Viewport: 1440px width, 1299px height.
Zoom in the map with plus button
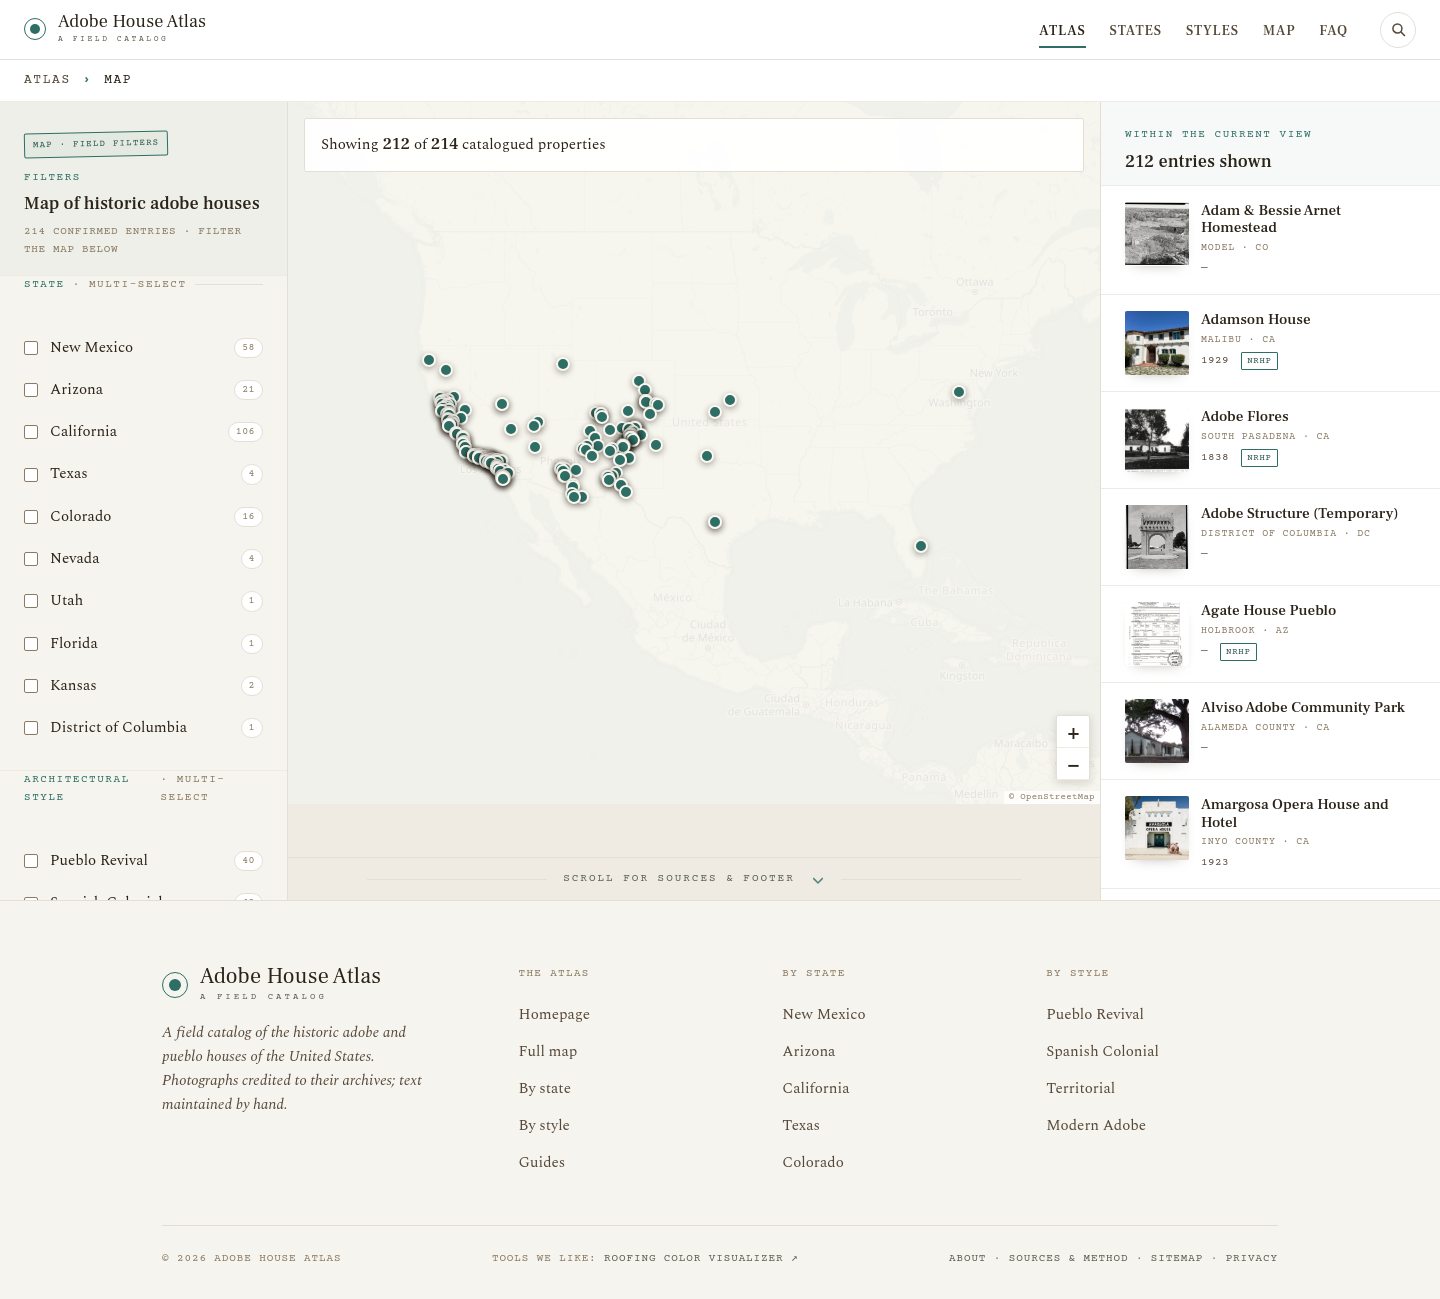pos(1073,733)
